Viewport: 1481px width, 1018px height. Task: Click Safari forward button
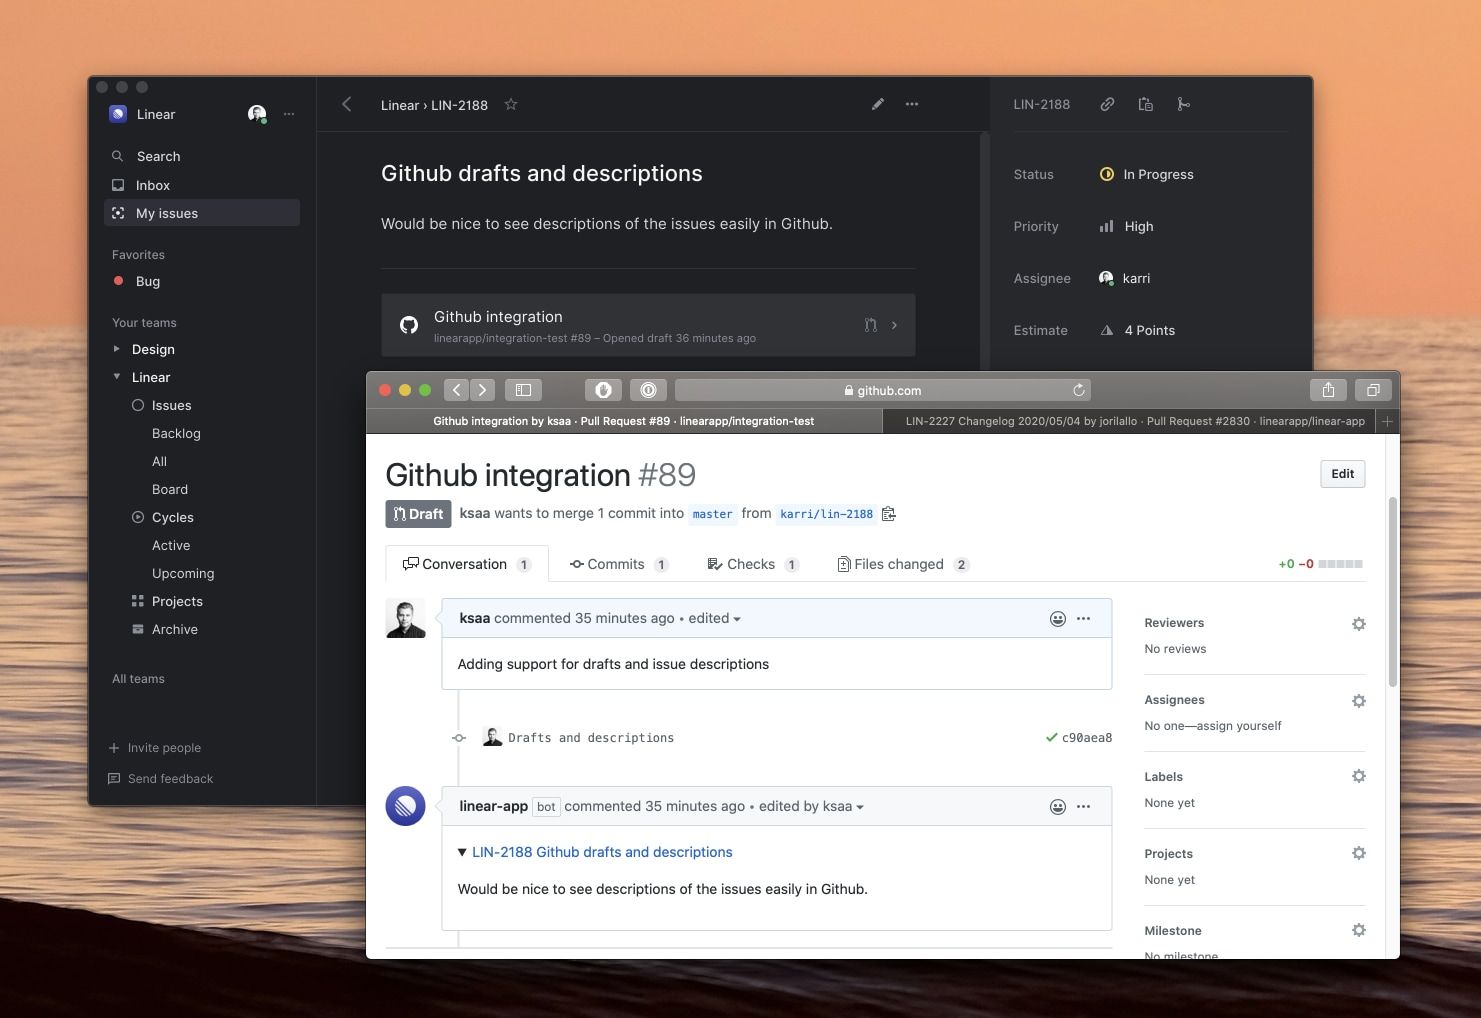pyautogui.click(x=483, y=390)
